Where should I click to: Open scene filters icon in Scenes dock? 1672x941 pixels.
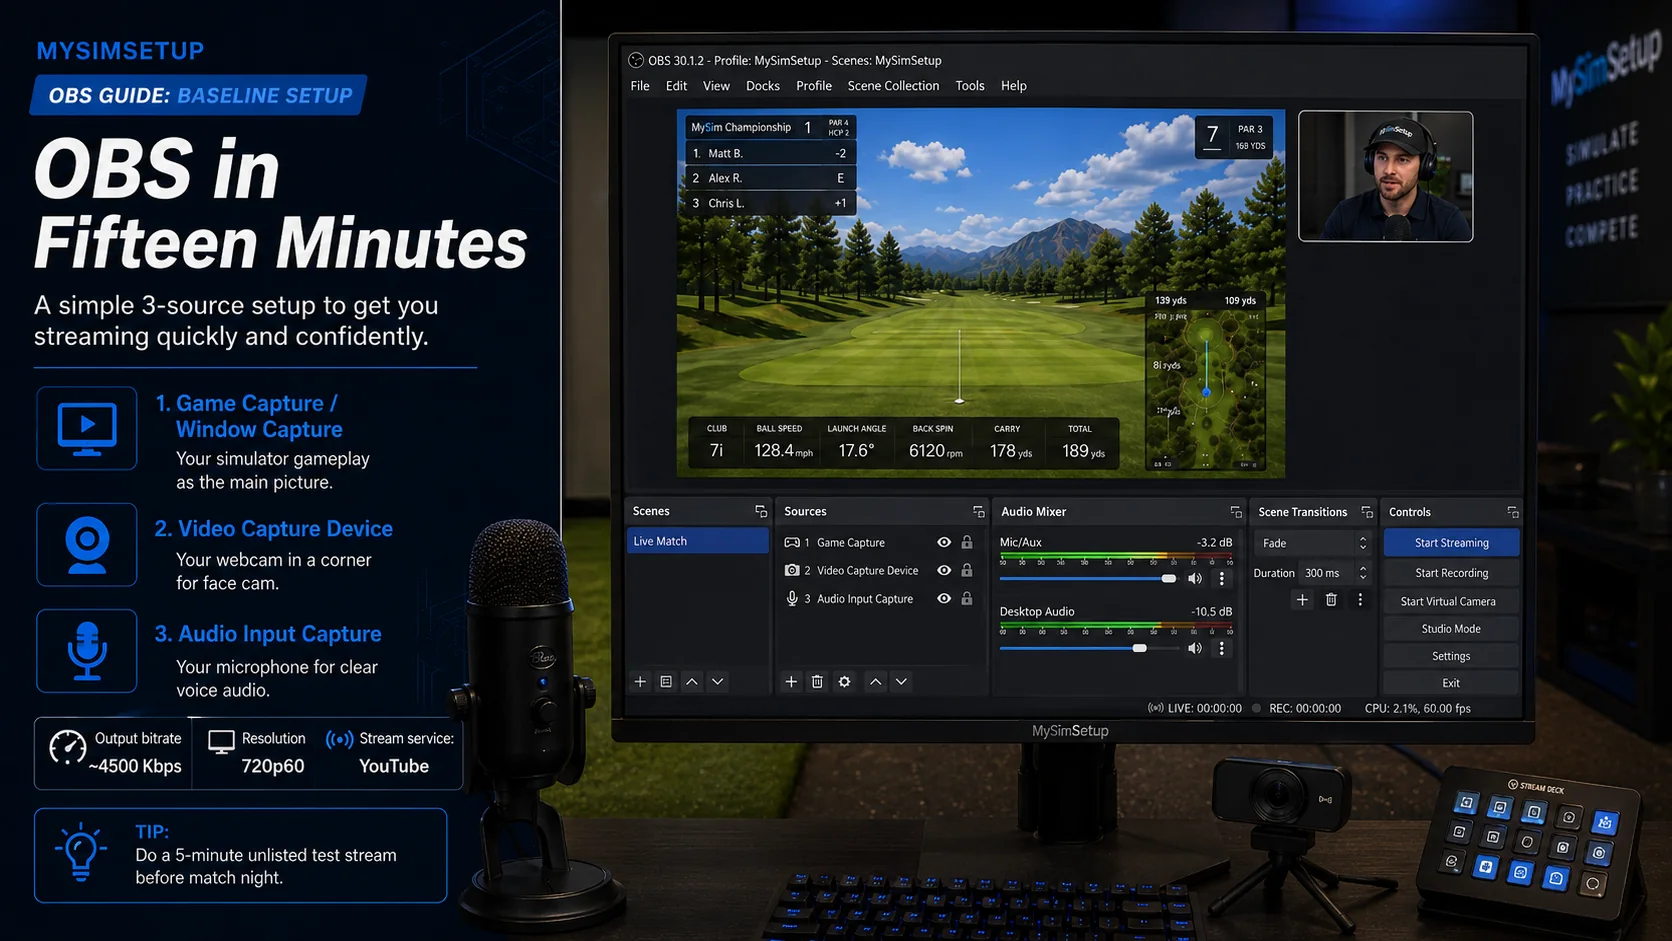coord(666,681)
